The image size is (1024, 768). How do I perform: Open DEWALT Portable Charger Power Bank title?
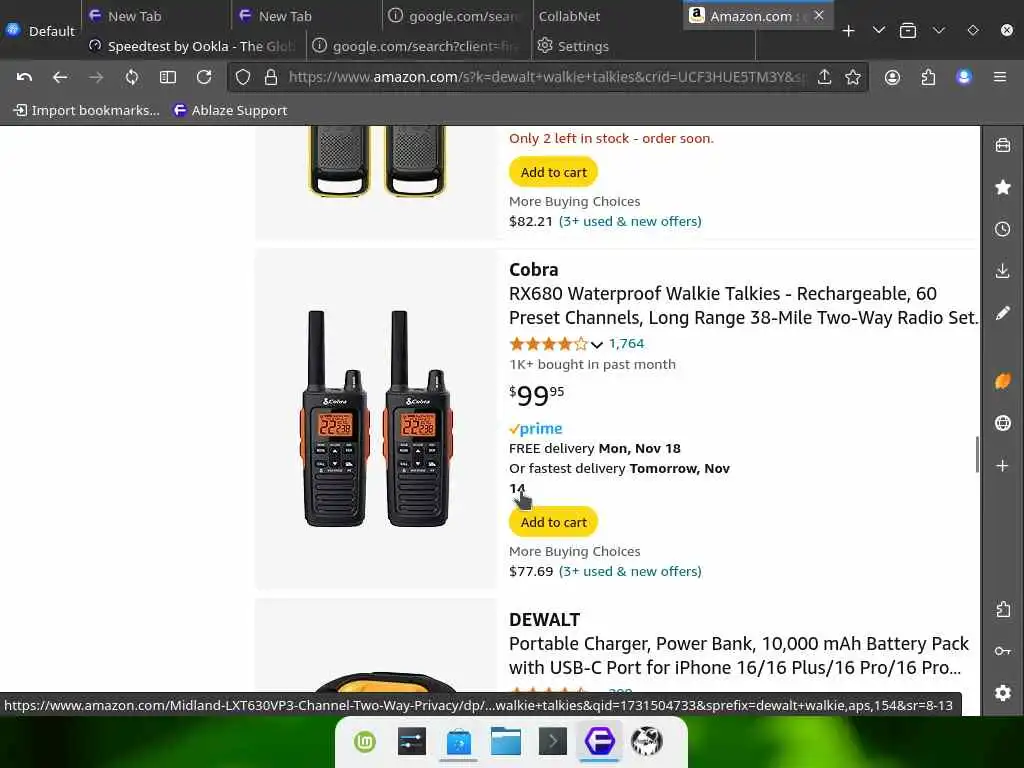(x=739, y=656)
